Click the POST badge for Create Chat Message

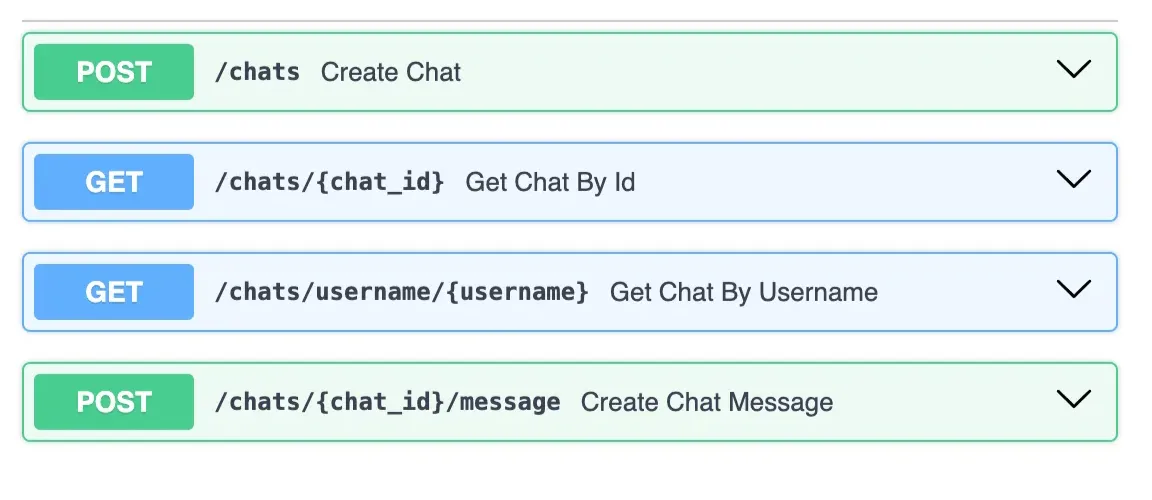(x=114, y=402)
